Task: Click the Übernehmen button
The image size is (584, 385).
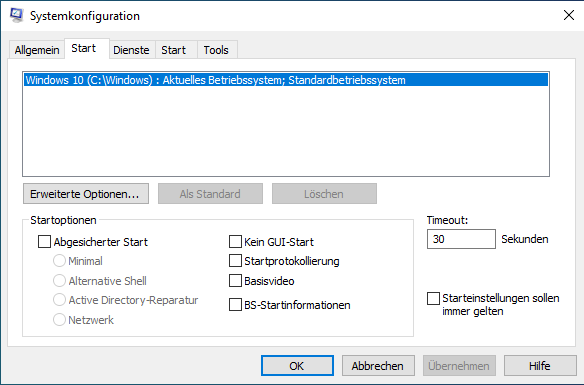Action: pos(459,366)
